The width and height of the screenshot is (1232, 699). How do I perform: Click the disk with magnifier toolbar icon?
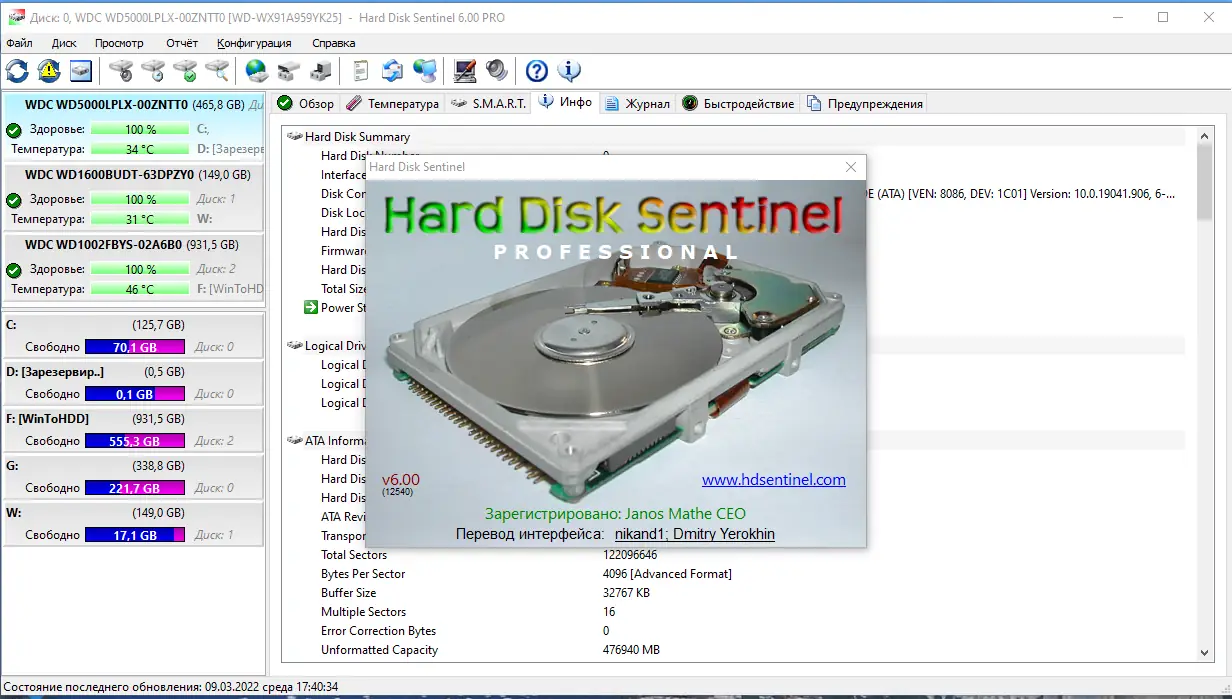[x=217, y=70]
